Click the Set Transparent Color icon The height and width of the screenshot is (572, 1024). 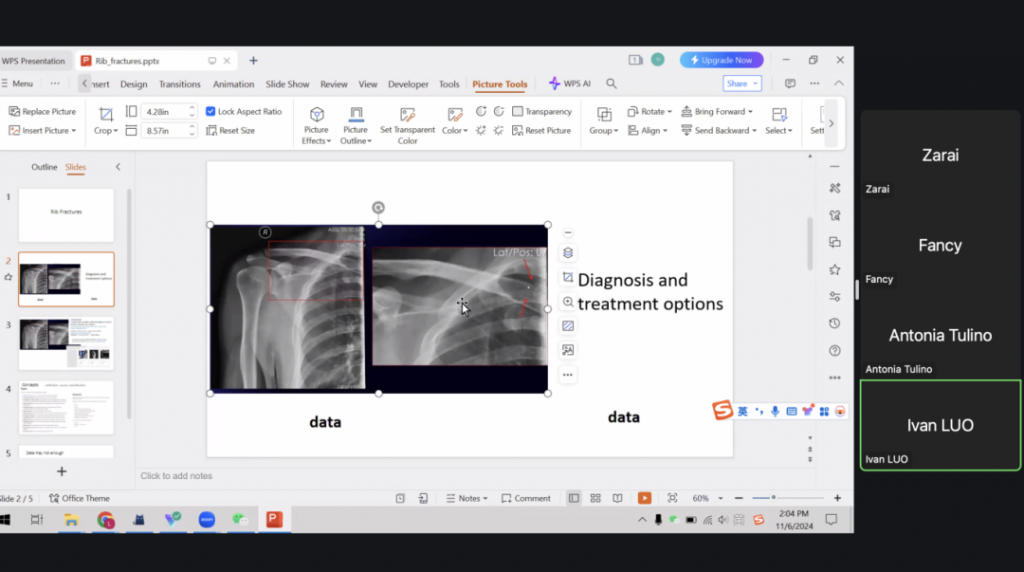(x=407, y=114)
